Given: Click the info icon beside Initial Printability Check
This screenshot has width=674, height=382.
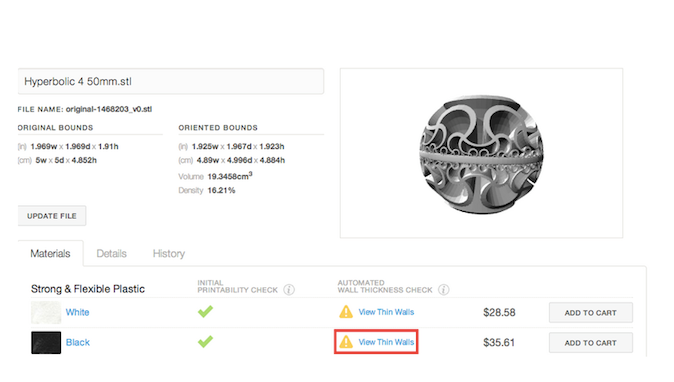Looking at the screenshot, I should [x=289, y=290].
